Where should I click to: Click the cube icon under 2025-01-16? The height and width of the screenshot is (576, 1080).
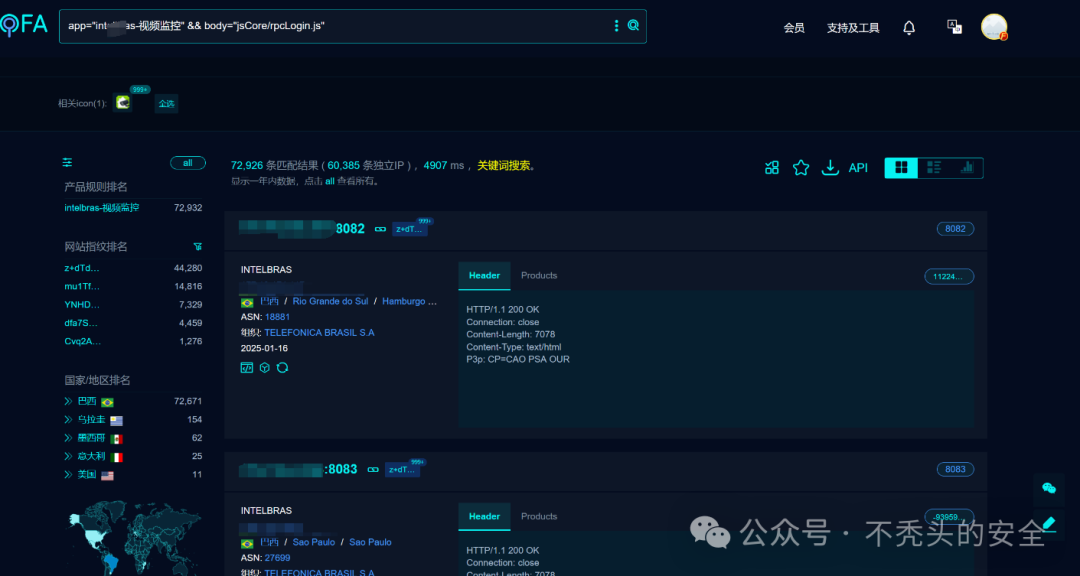pos(264,368)
